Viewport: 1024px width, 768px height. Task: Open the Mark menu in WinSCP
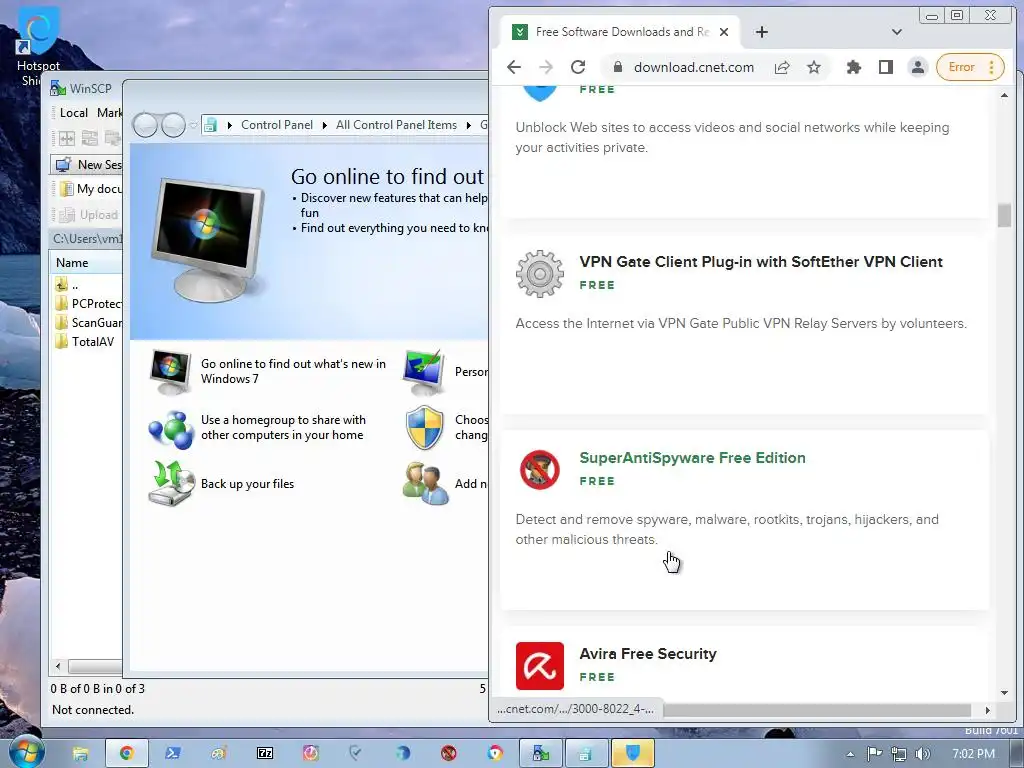click(109, 113)
